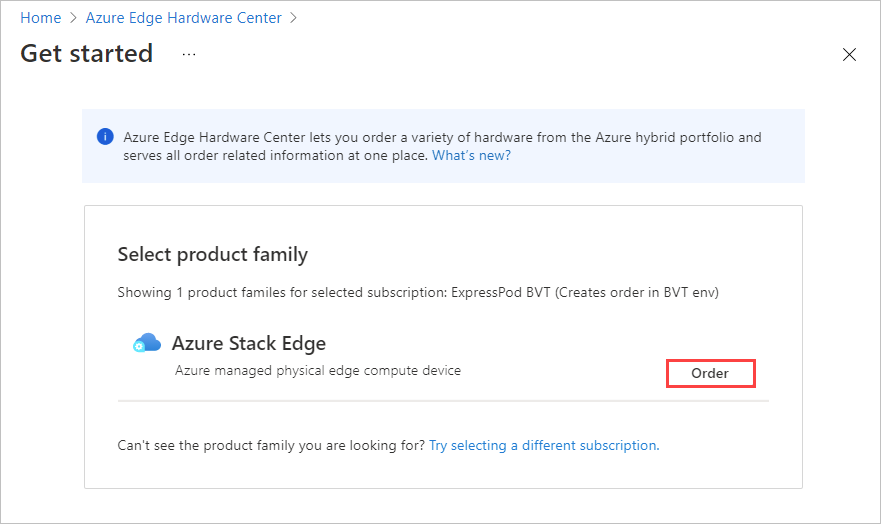Click chevron after Azure Edge Hardware Center
The image size is (881, 524).
tap(293, 18)
